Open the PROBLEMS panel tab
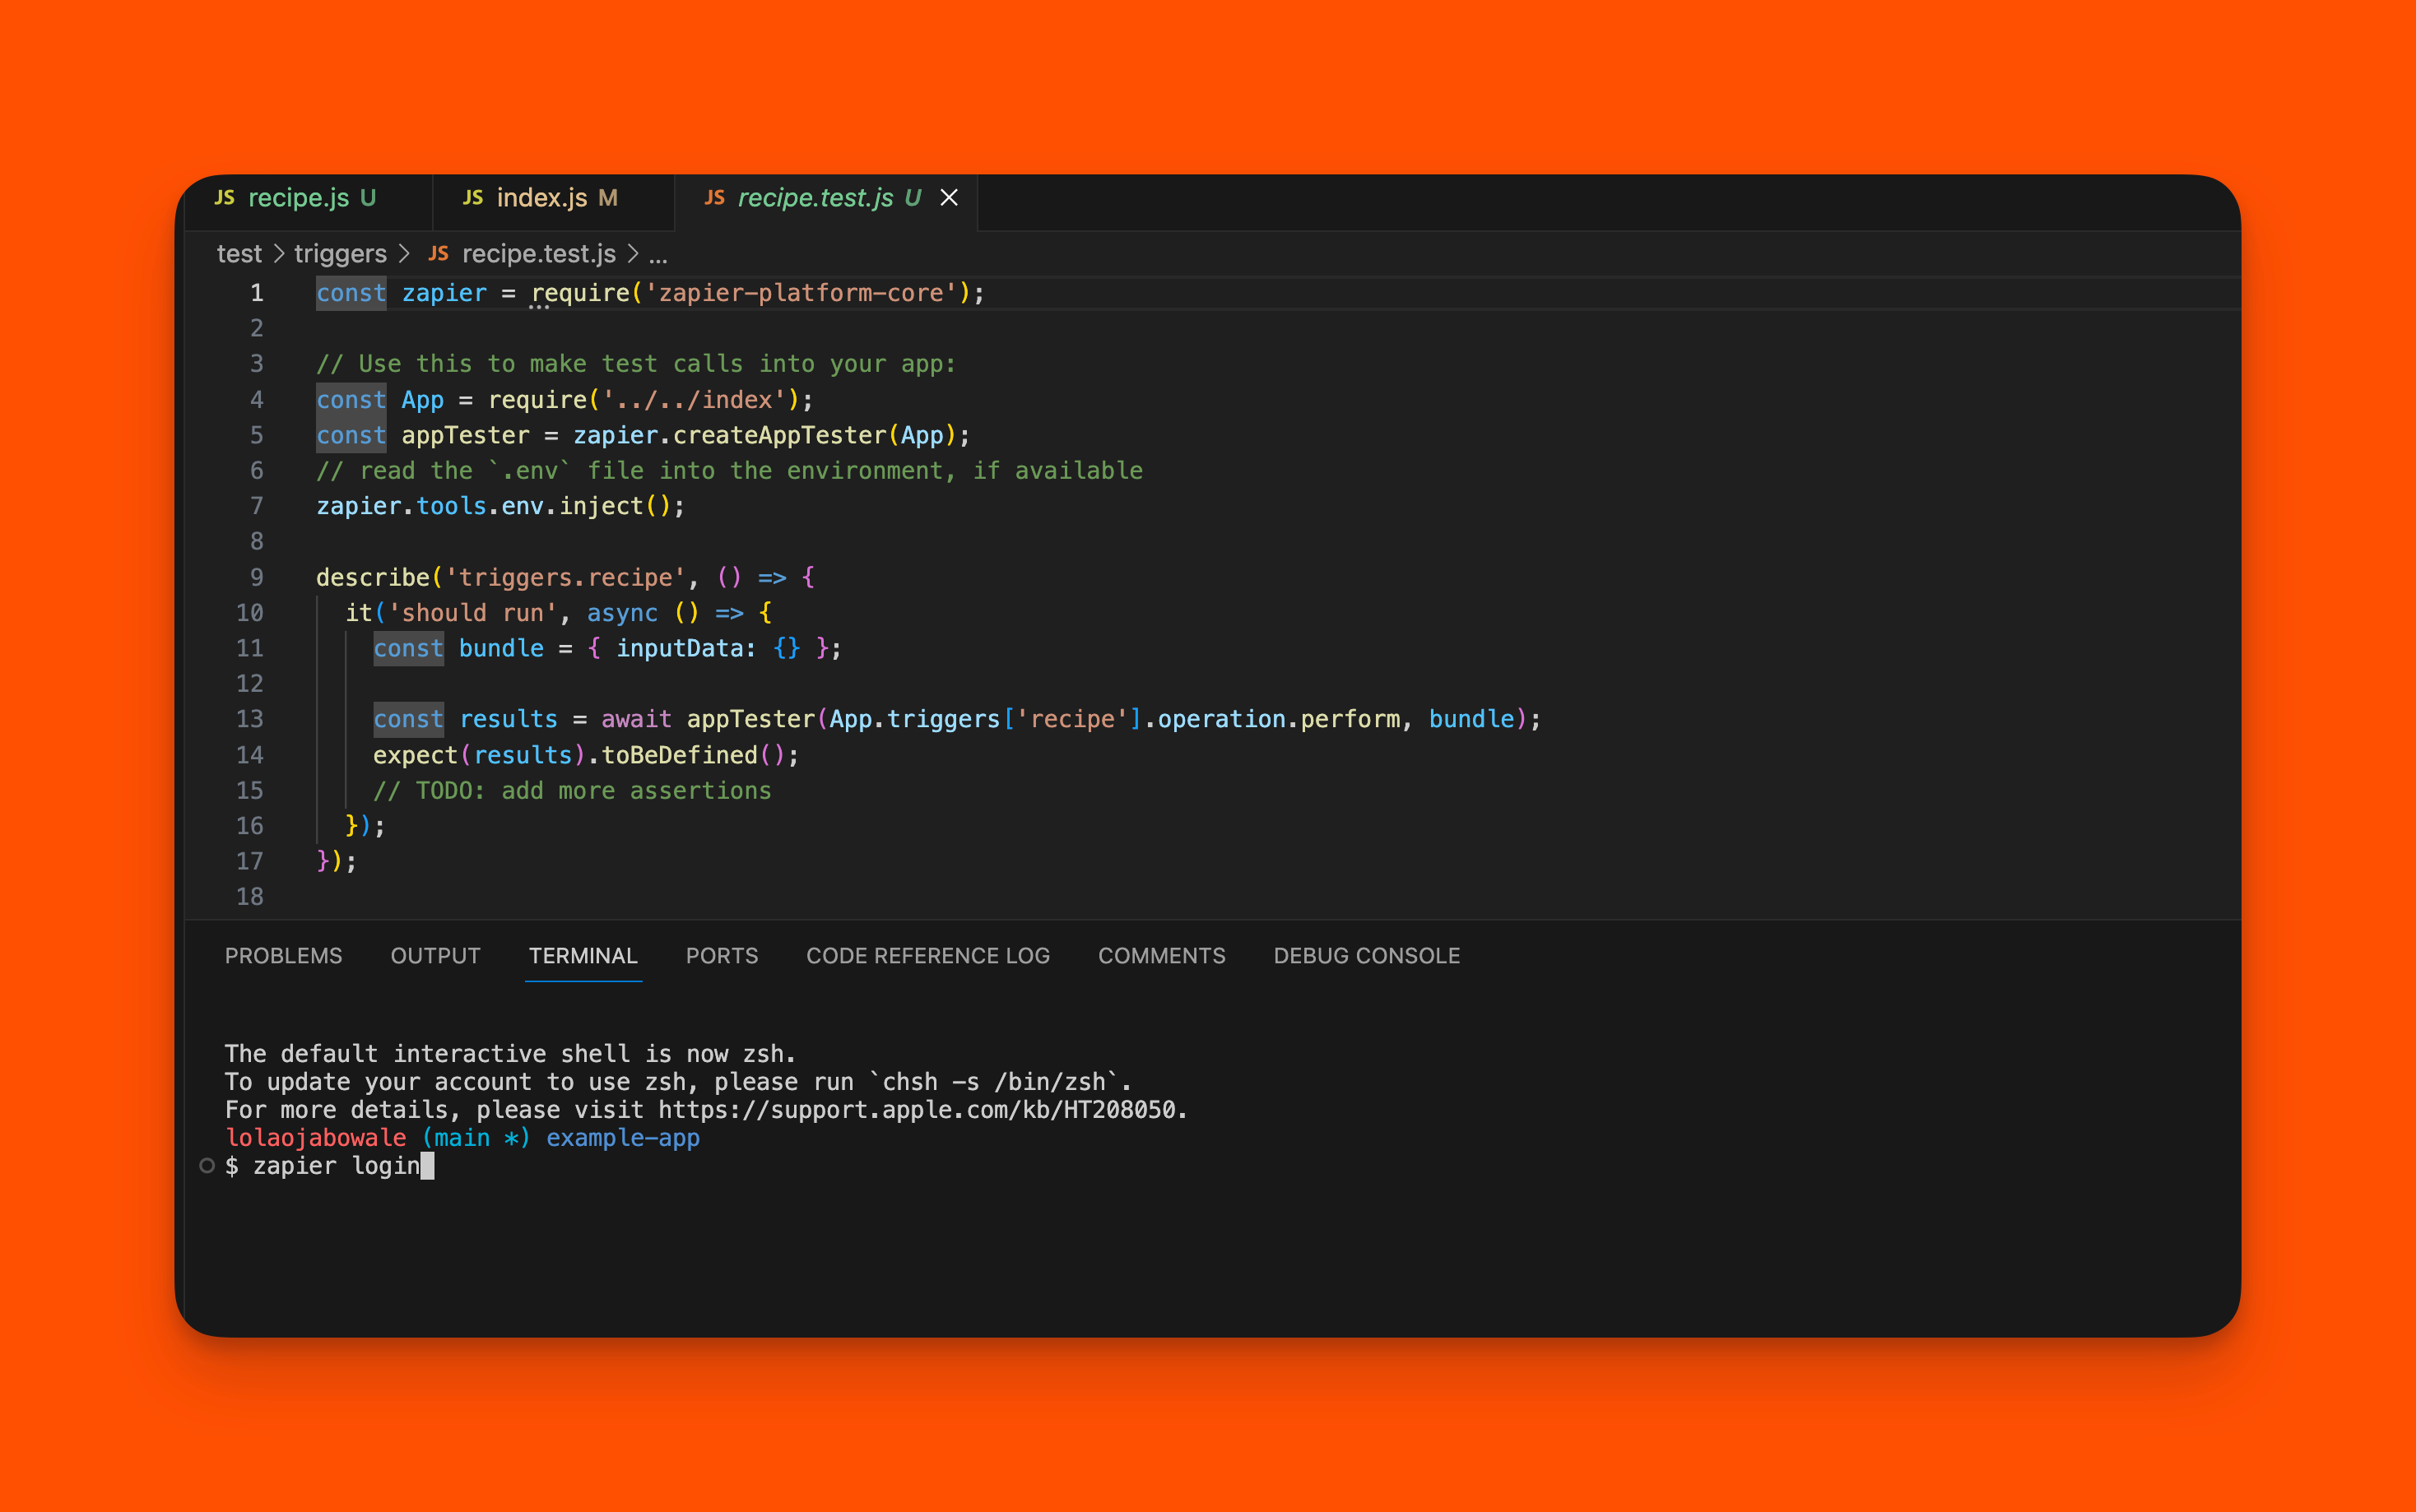The height and width of the screenshot is (1512, 2416). coord(283,956)
